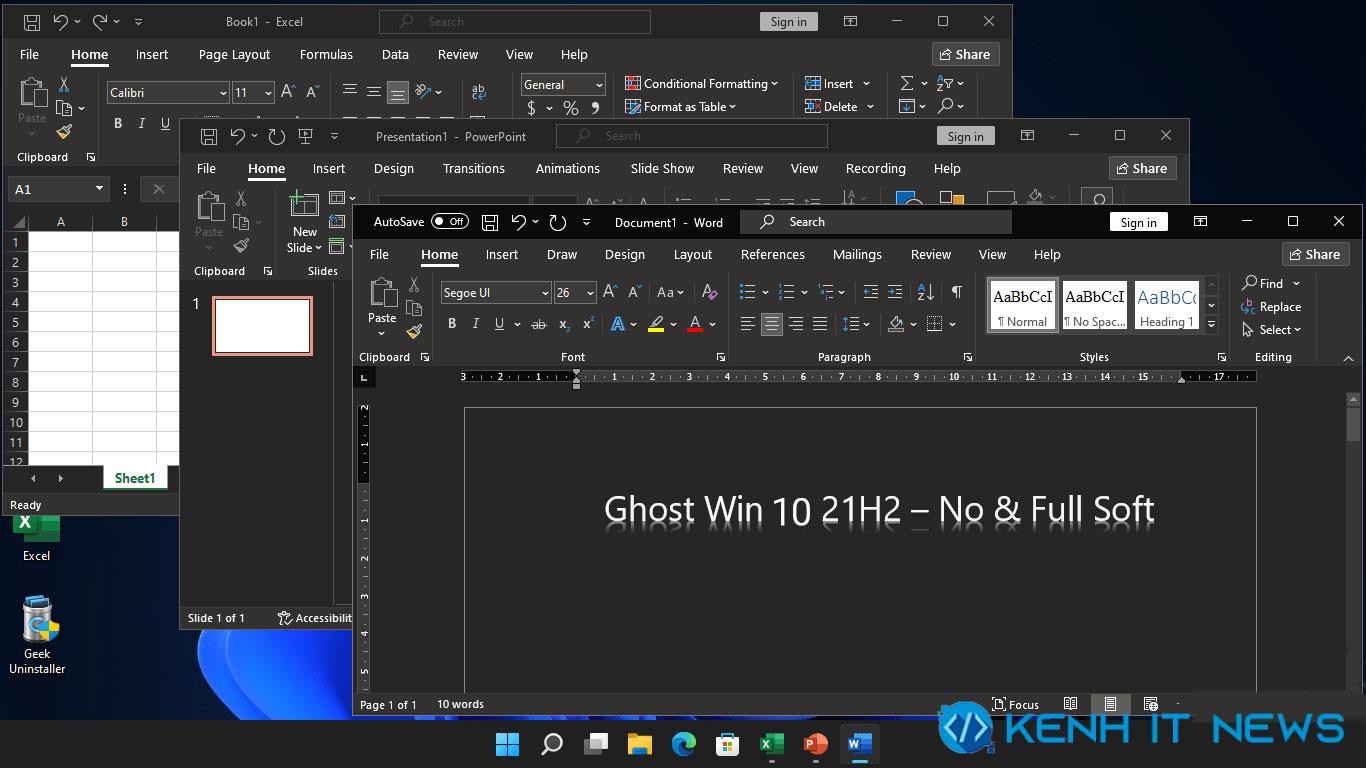Toggle Italic formatting in Word
The image size is (1366, 768).
[476, 324]
